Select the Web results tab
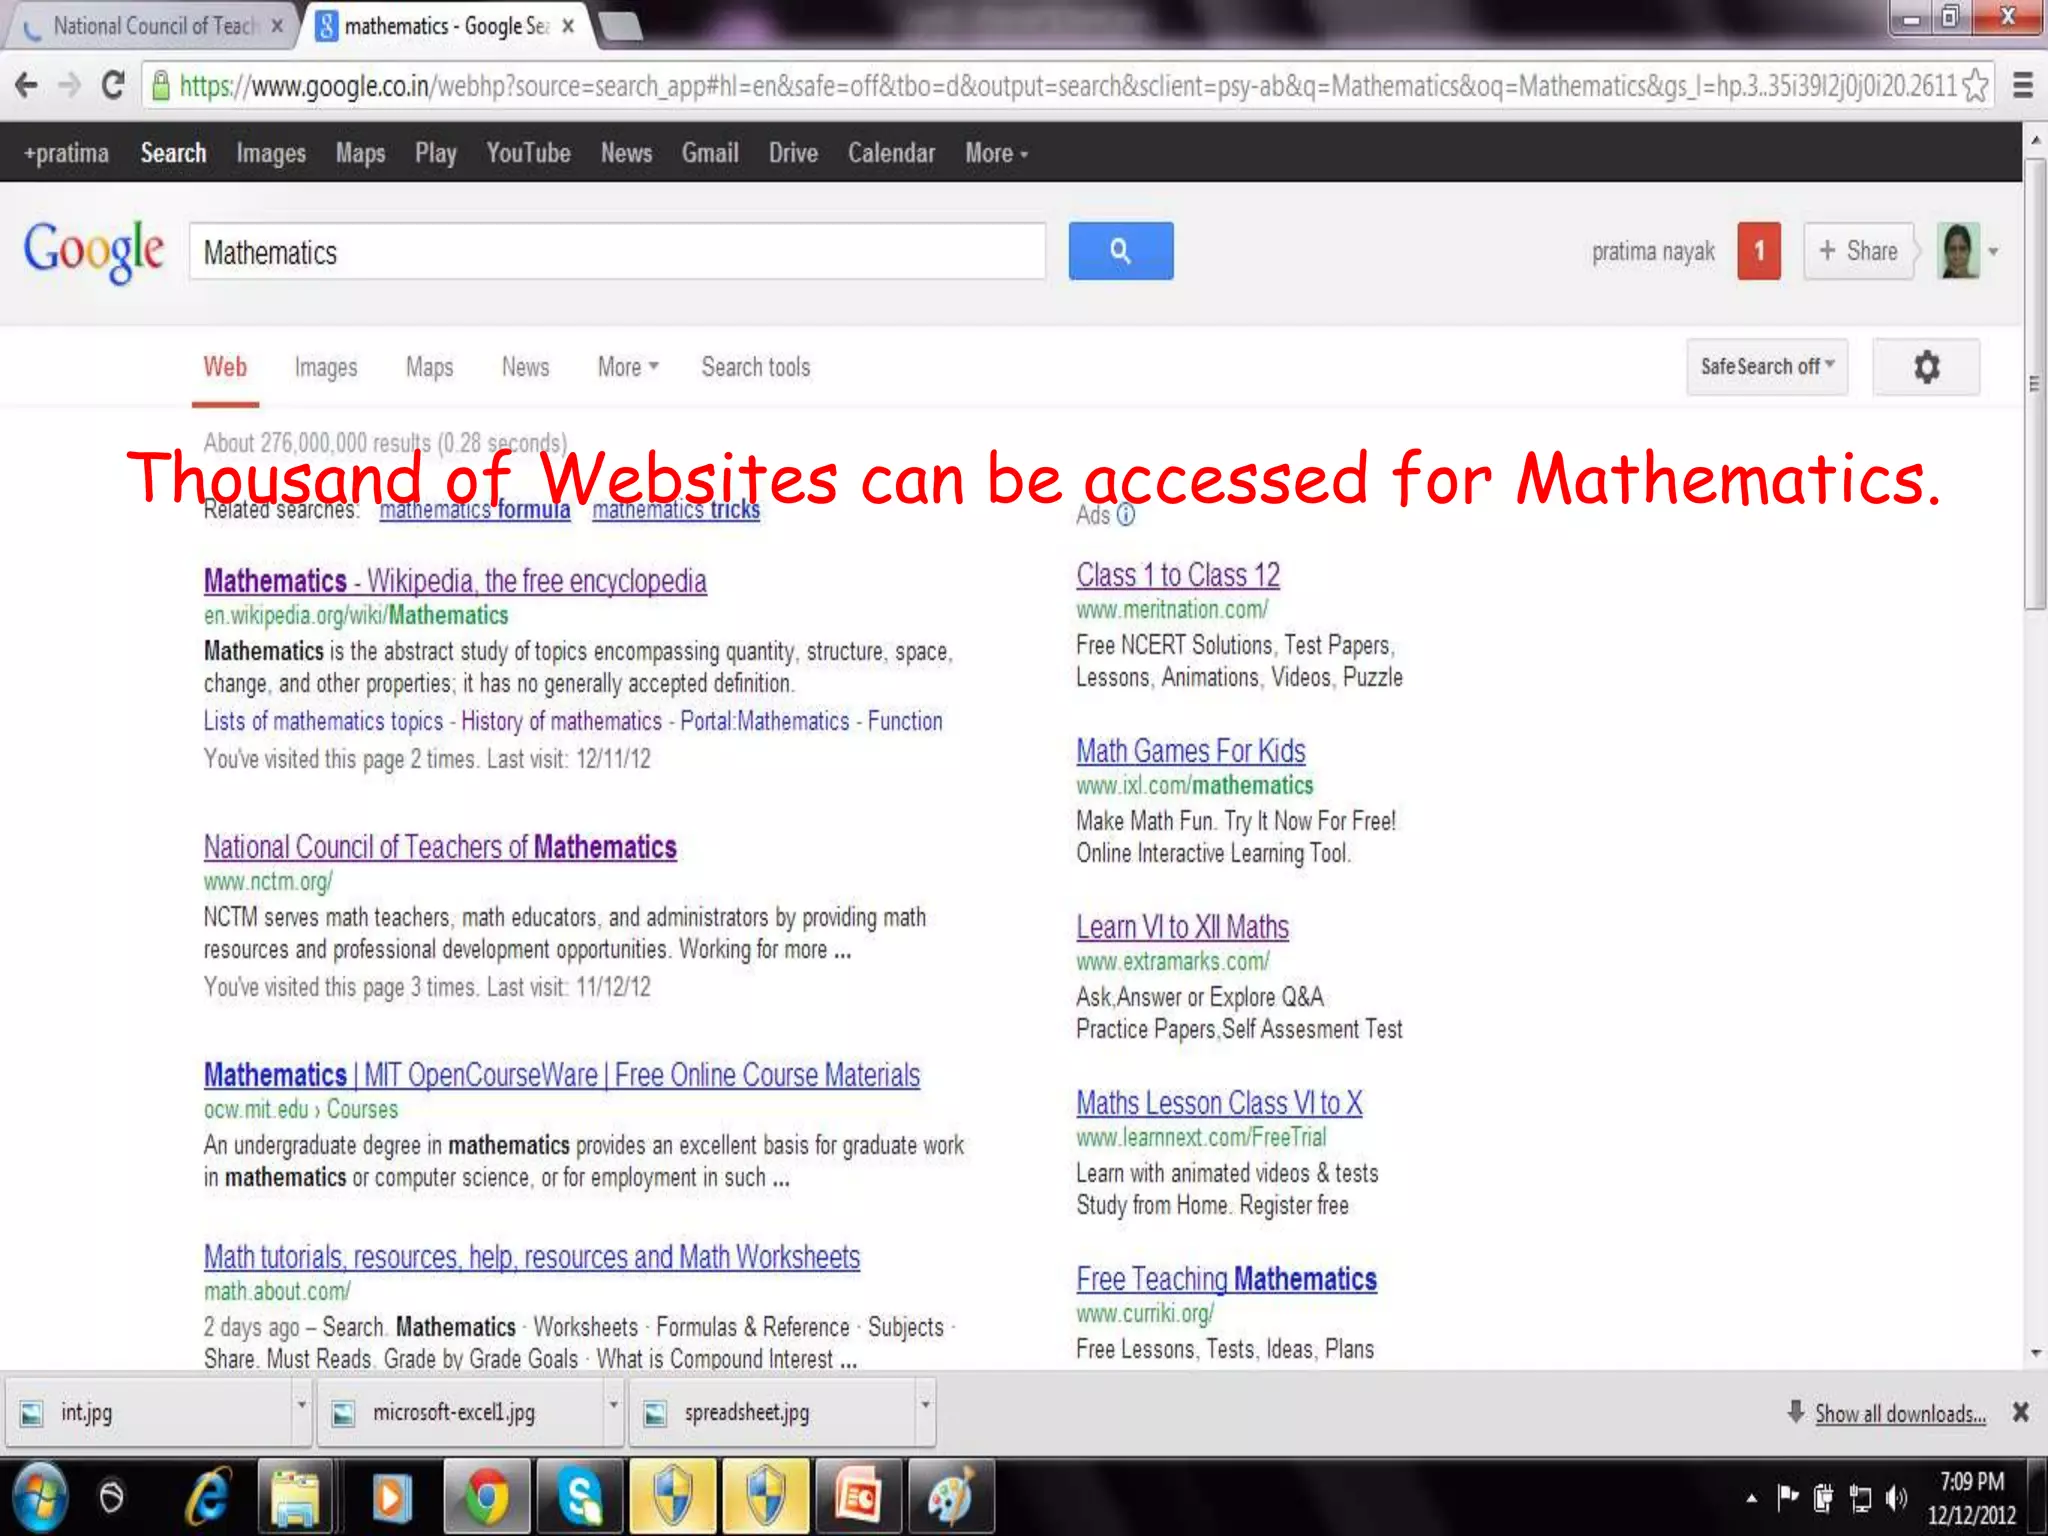2048x1536 pixels. [225, 367]
